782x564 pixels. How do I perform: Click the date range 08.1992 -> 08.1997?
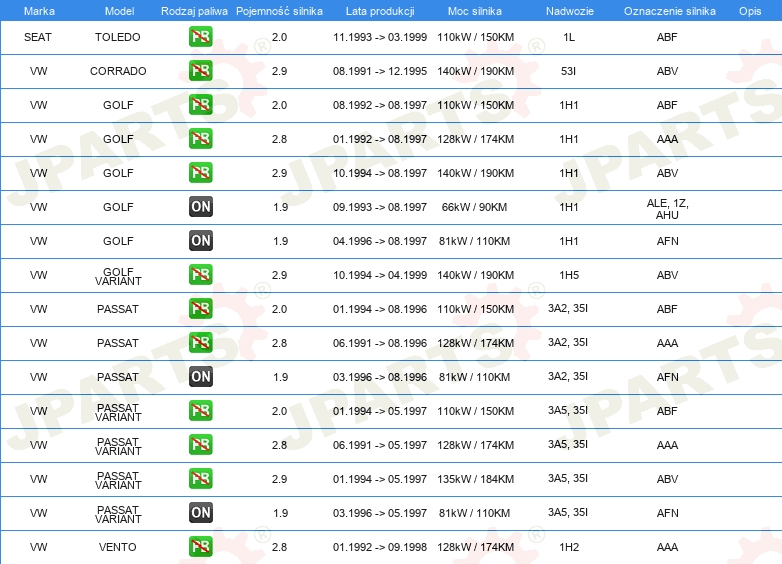pos(380,105)
